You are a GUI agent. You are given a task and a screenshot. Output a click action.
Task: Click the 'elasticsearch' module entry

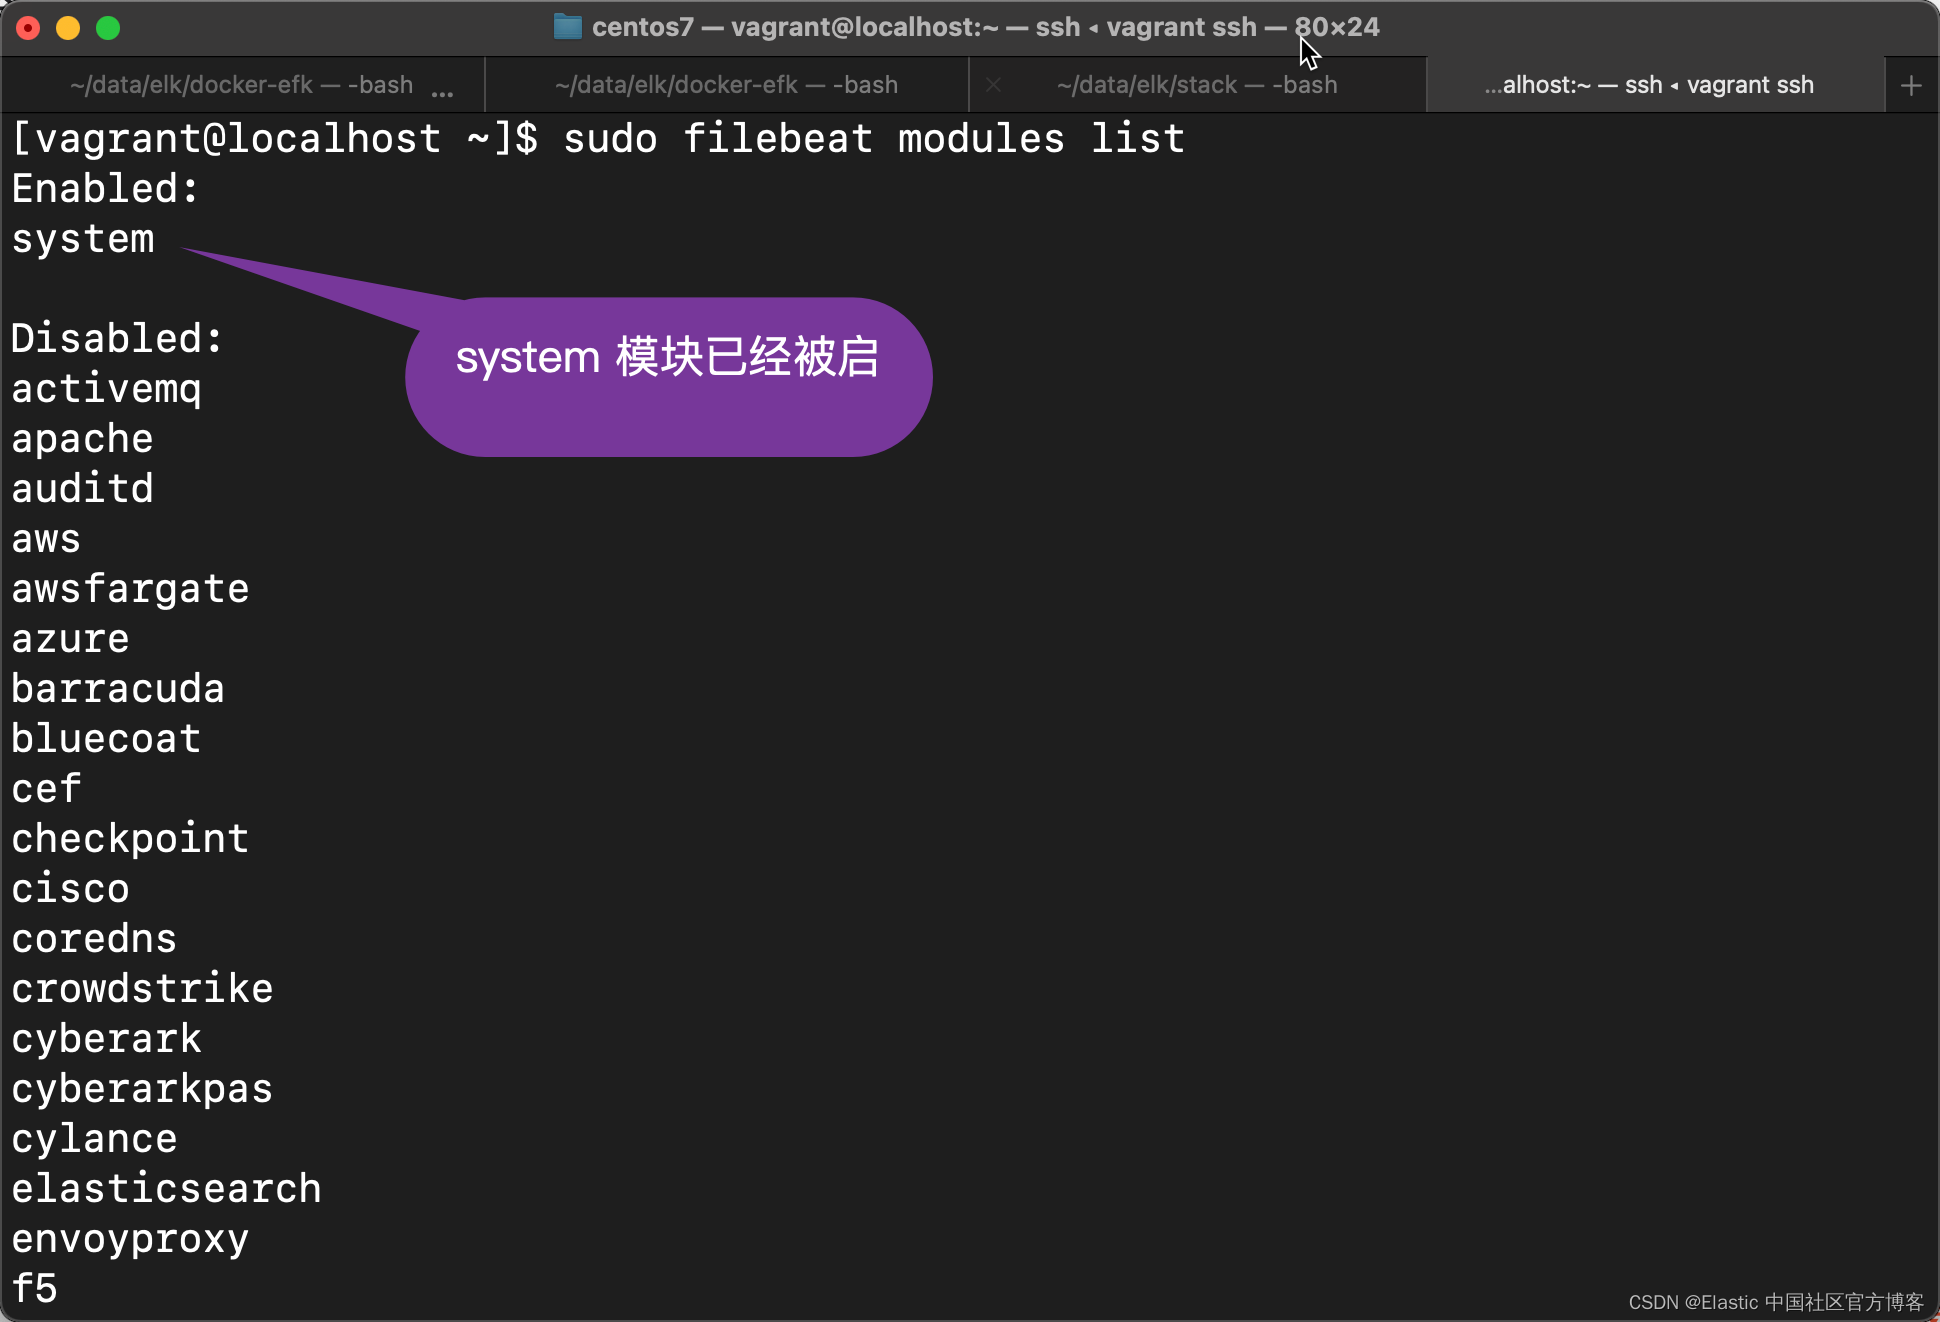[166, 1189]
